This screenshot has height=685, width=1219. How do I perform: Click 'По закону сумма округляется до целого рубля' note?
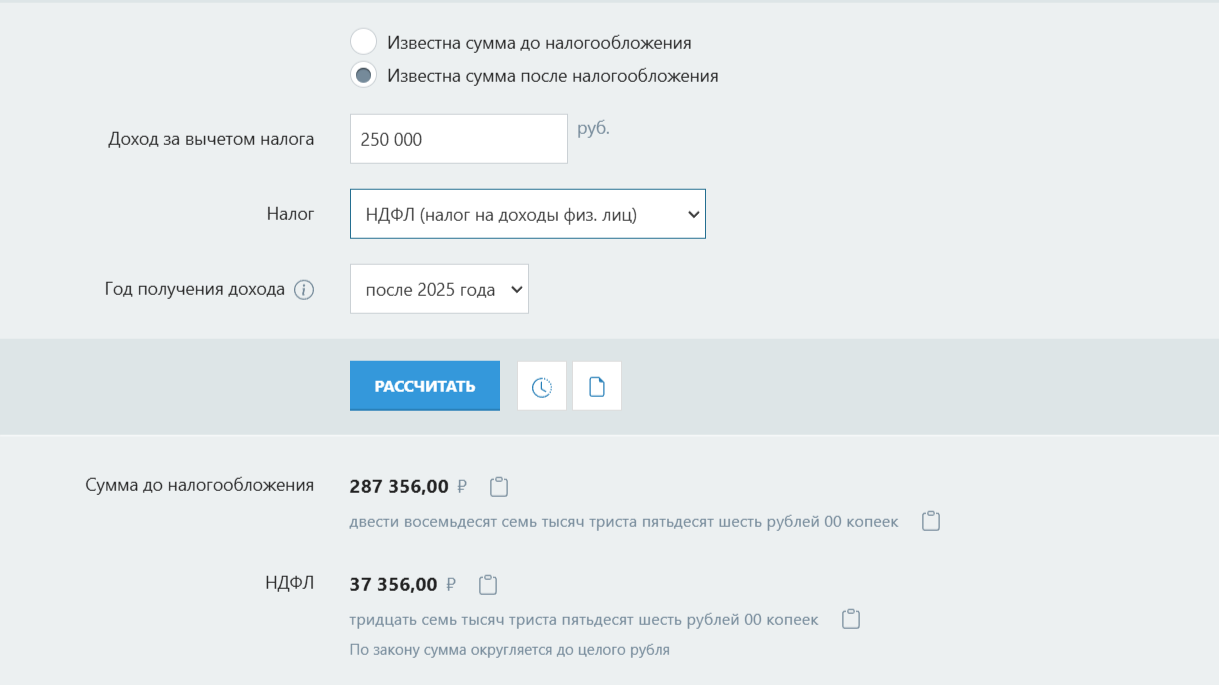[x=510, y=650]
